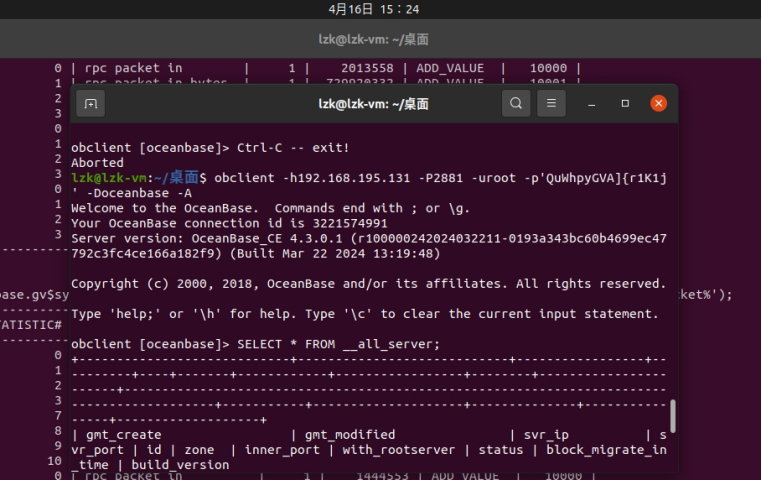Click value 1444553 in background terminal bottom row
Screen dimensions: 762x480
pos(382,475)
